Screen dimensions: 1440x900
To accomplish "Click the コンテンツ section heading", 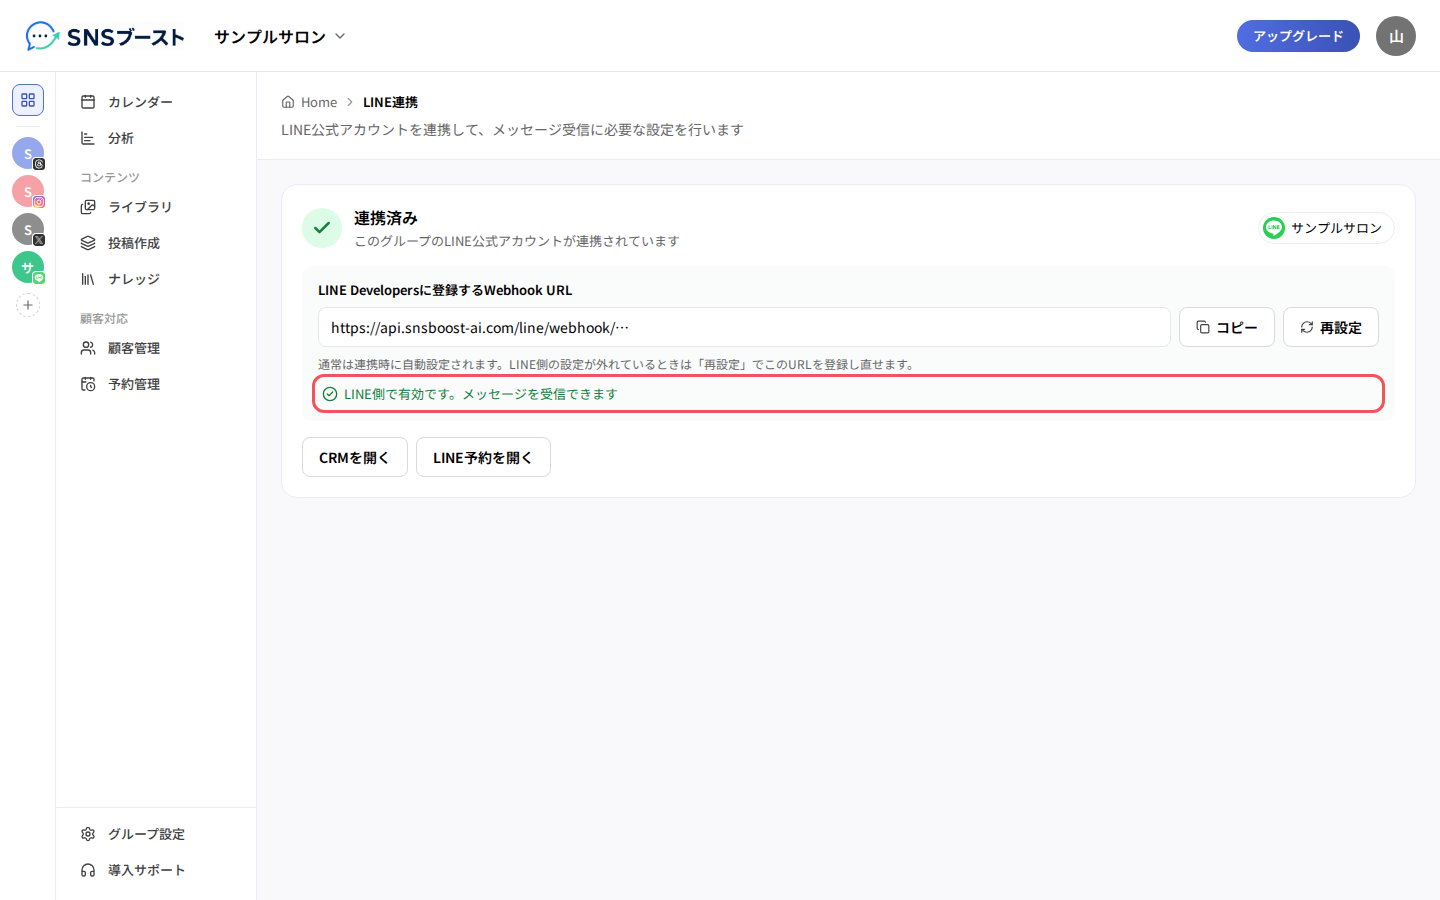I will pos(110,177).
